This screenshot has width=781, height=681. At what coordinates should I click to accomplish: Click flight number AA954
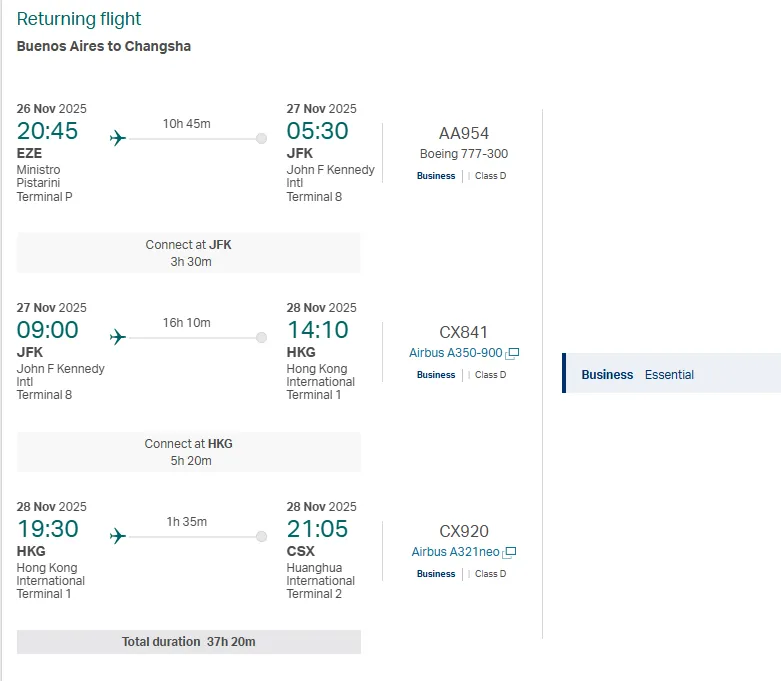[x=464, y=133]
